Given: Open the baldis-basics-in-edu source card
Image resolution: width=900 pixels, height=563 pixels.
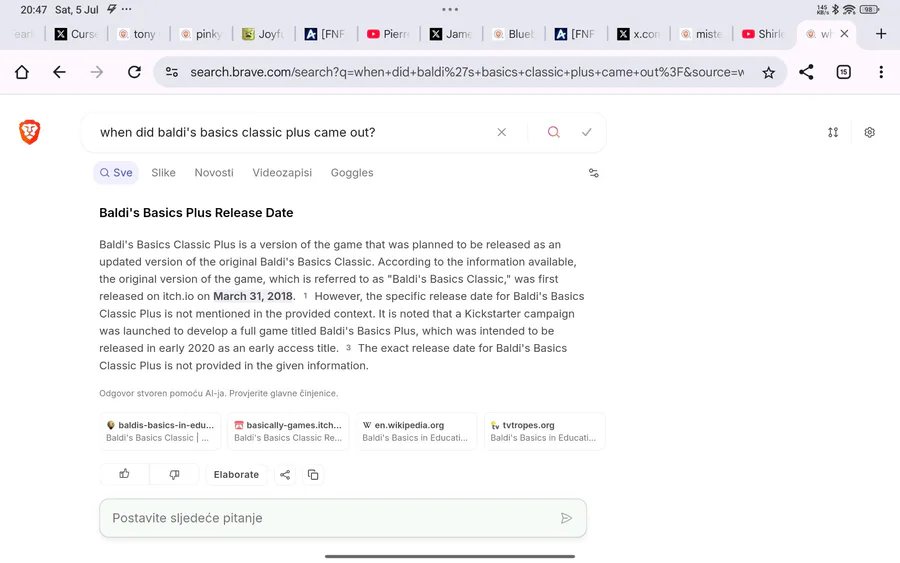Looking at the screenshot, I should [160, 431].
